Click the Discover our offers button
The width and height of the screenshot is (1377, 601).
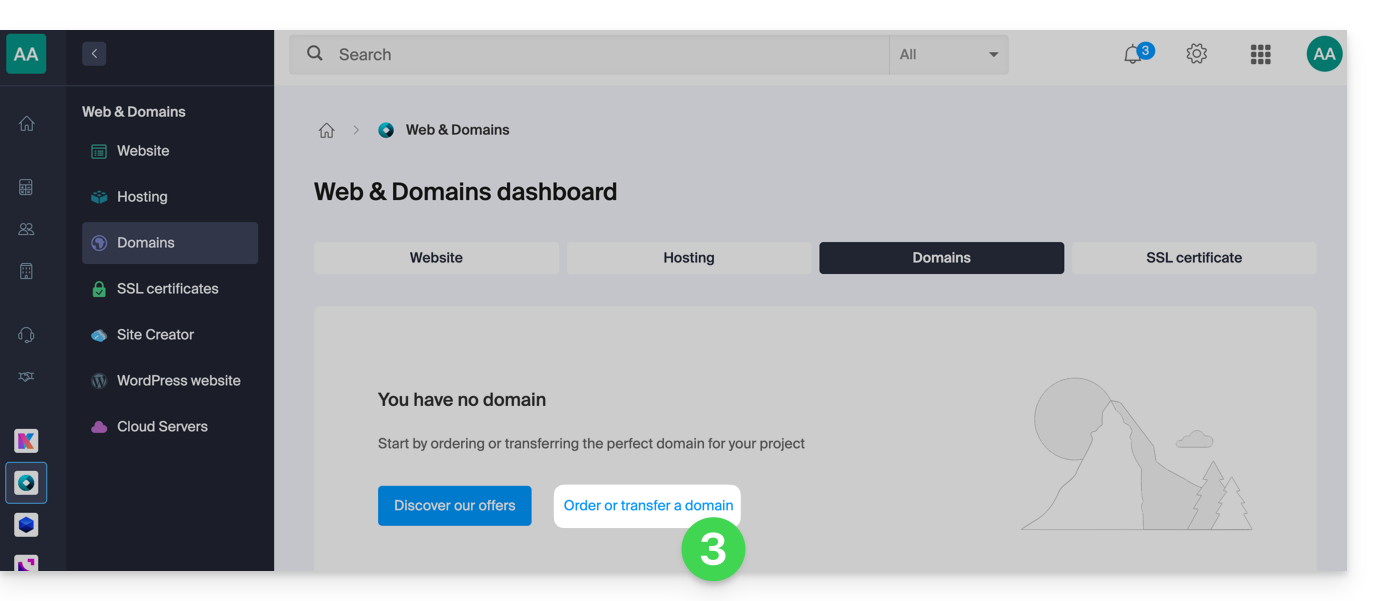[x=455, y=506]
